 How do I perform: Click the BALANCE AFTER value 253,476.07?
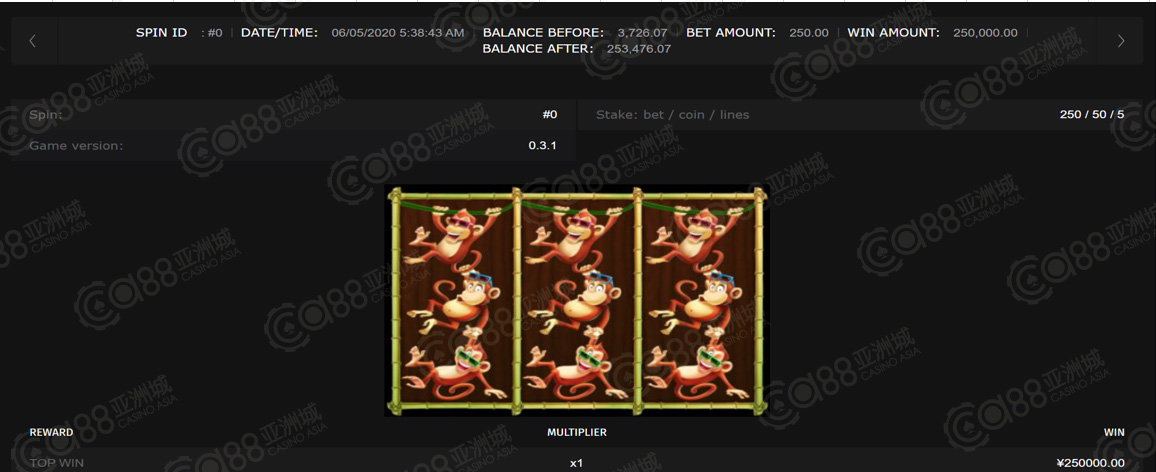tap(638, 49)
